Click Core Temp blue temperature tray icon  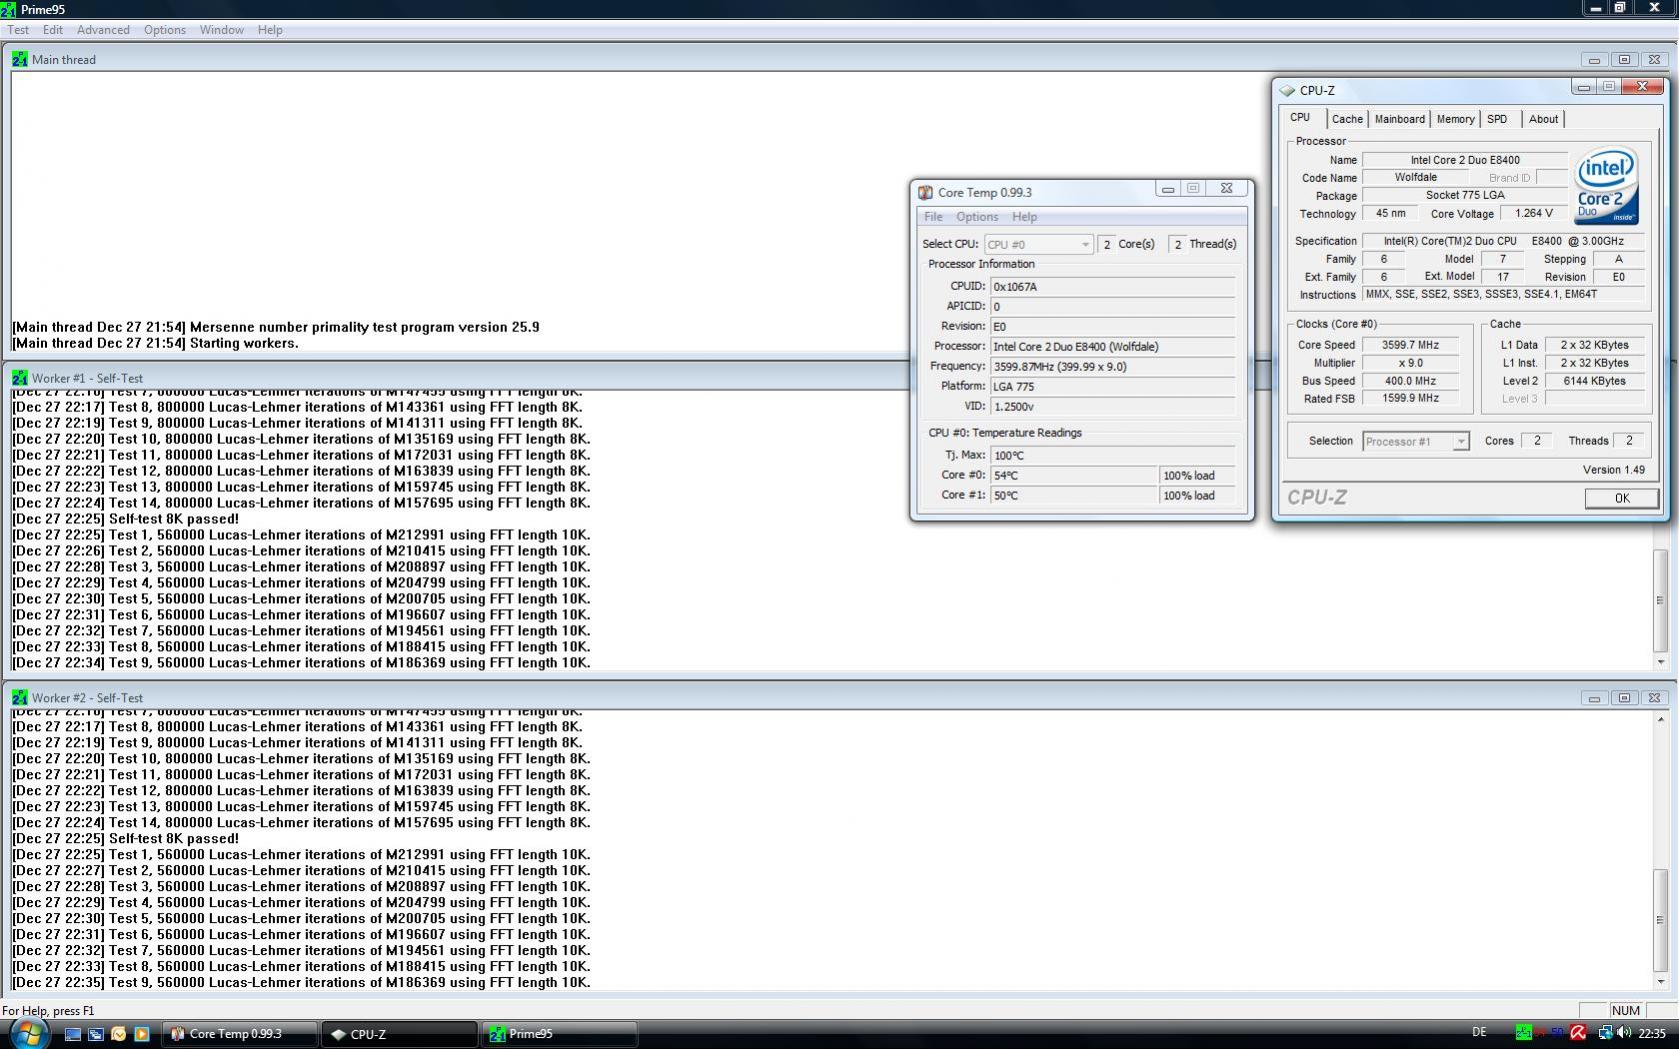(x=1558, y=1033)
